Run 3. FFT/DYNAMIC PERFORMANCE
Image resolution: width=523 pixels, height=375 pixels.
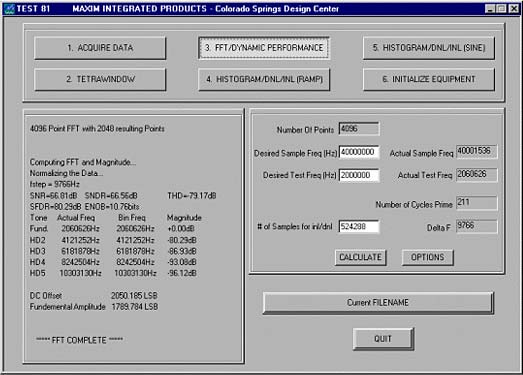click(264, 48)
